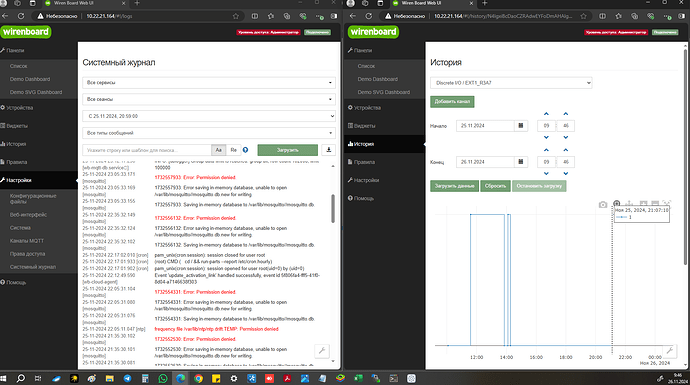The image size is (690, 385).
Task: Decrease the Конец hour with down chevron
Action: 546,173
